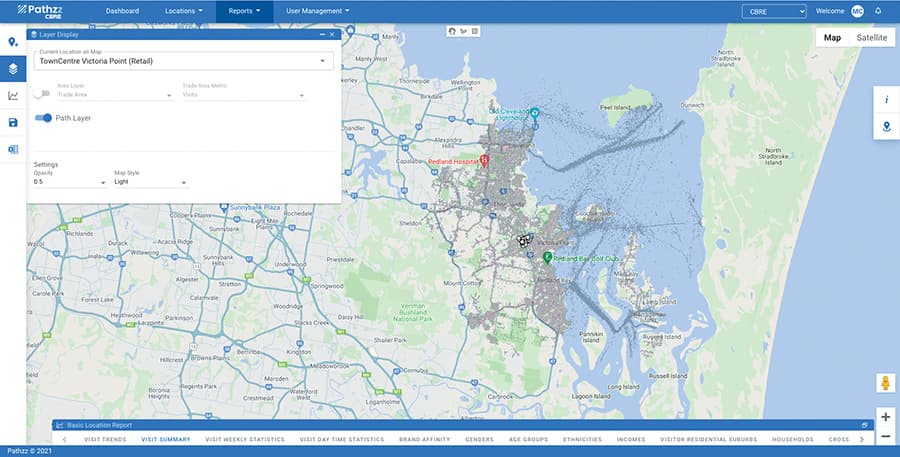The image size is (900, 457).
Task: Open the Households tab
Action: click(793, 439)
